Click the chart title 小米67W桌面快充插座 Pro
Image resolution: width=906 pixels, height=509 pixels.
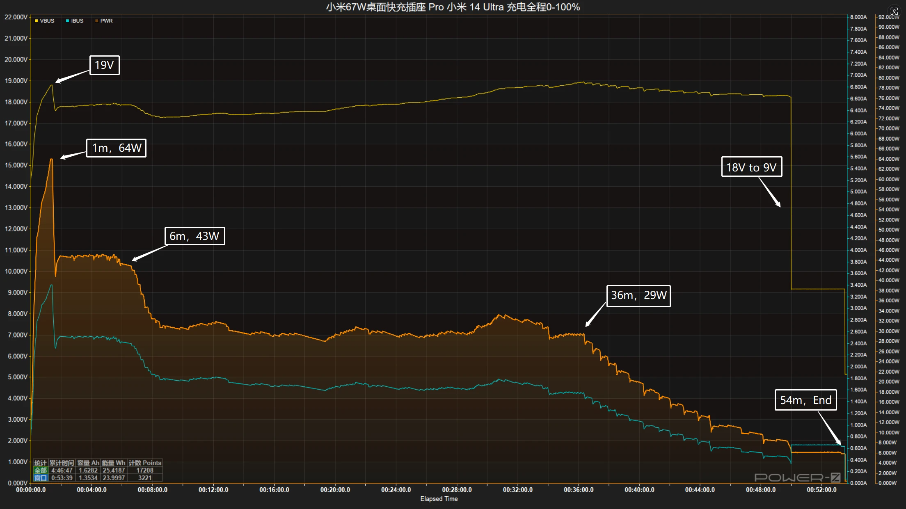[x=384, y=7]
